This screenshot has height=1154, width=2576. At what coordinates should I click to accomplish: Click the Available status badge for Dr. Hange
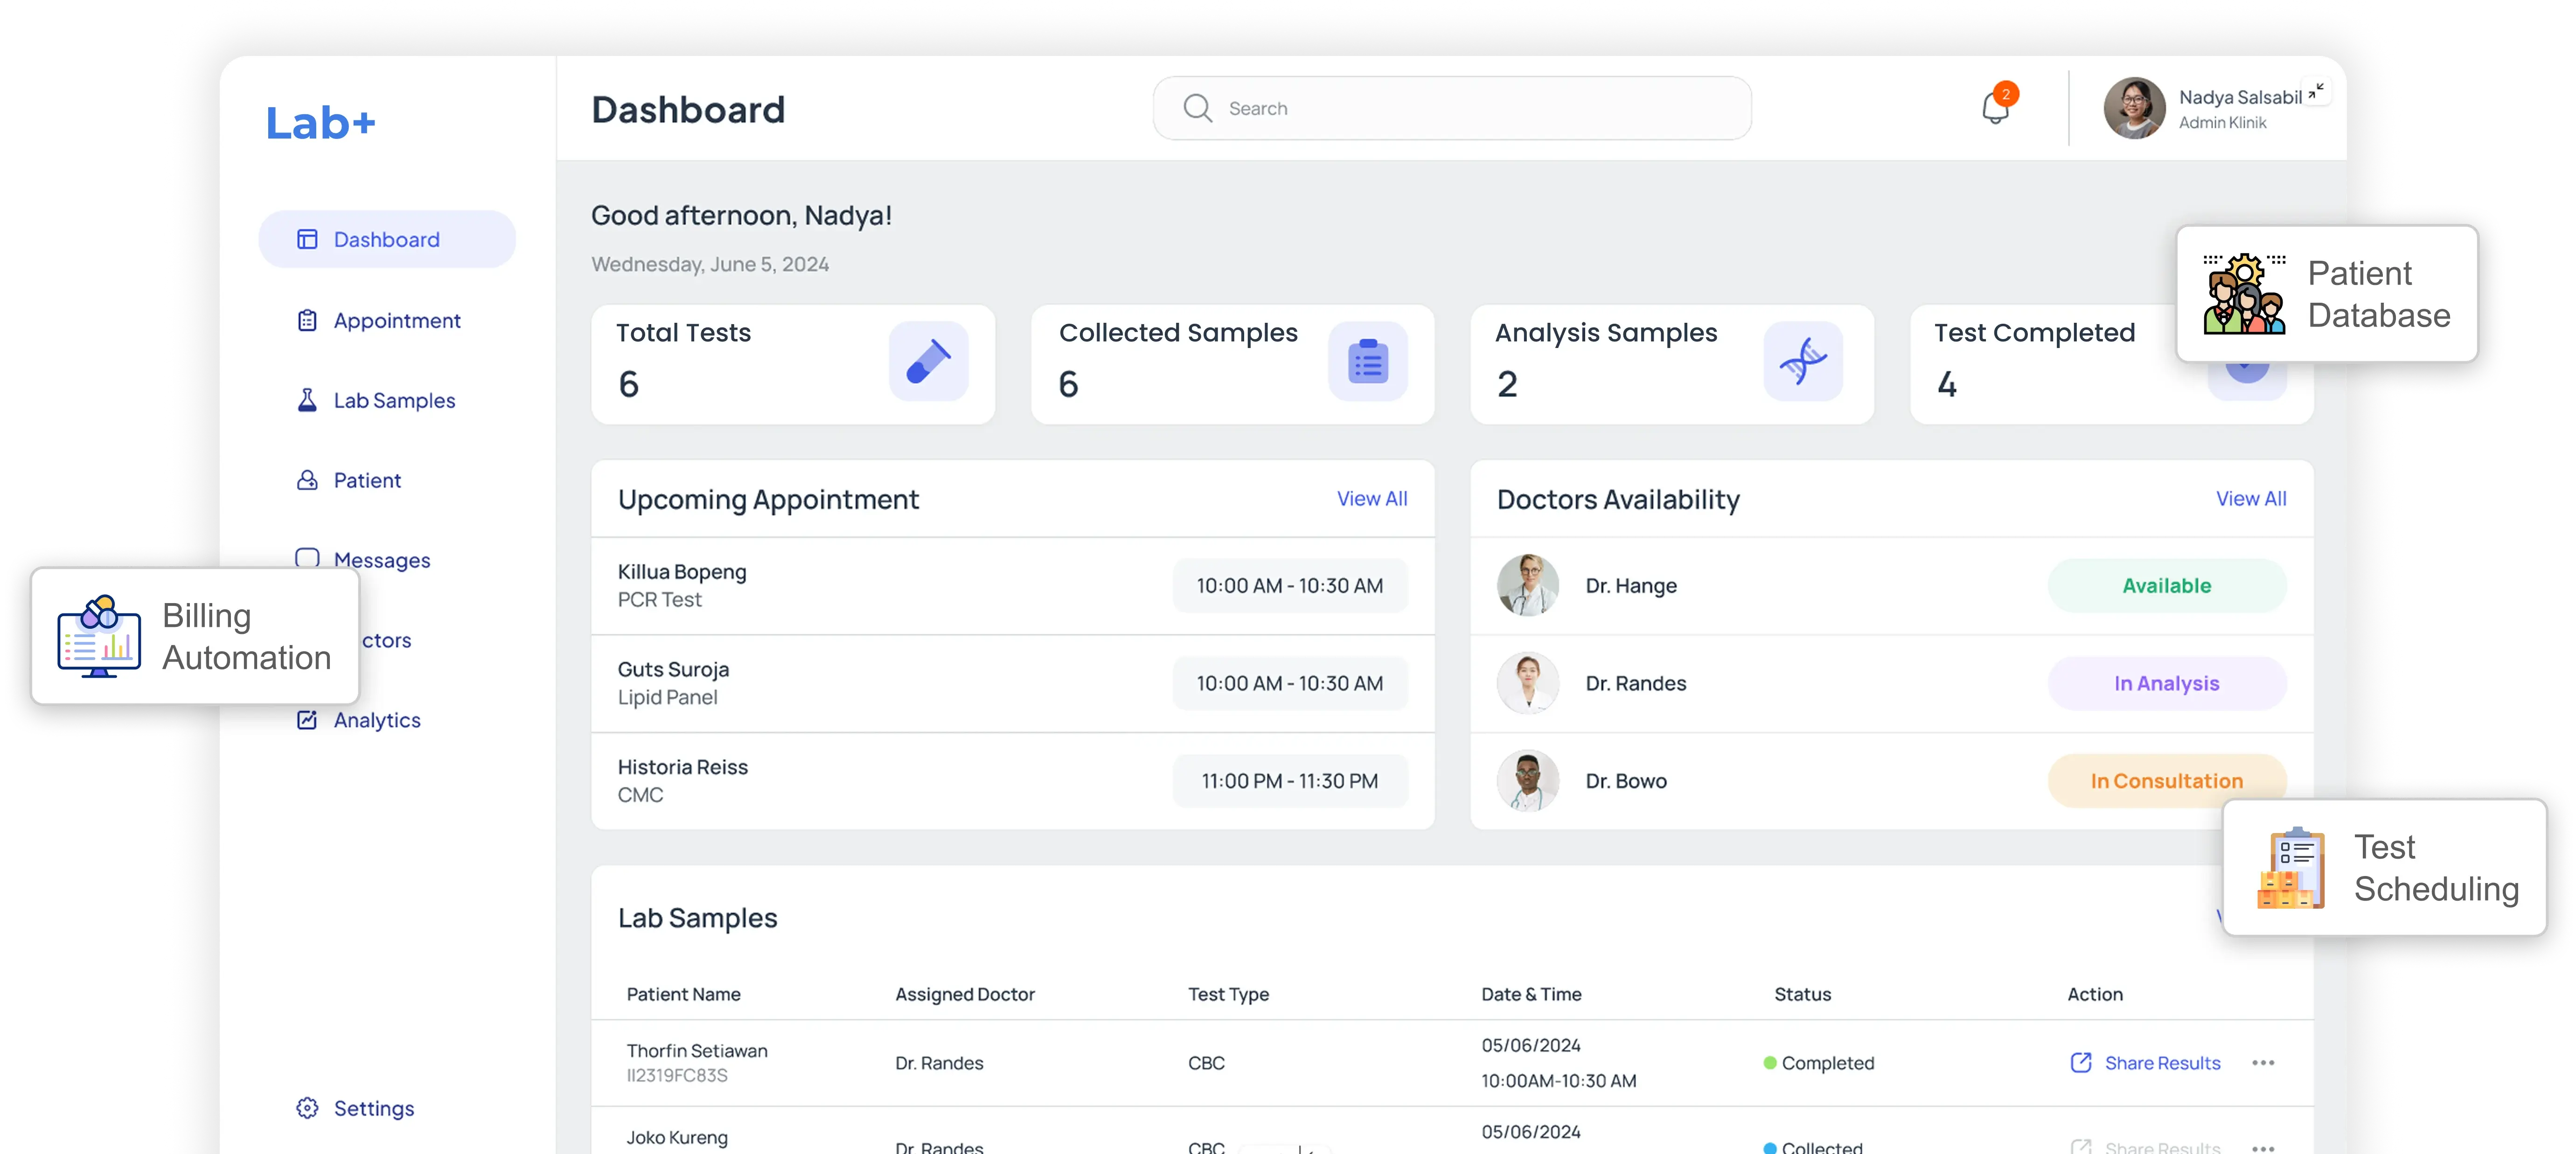coord(2165,586)
